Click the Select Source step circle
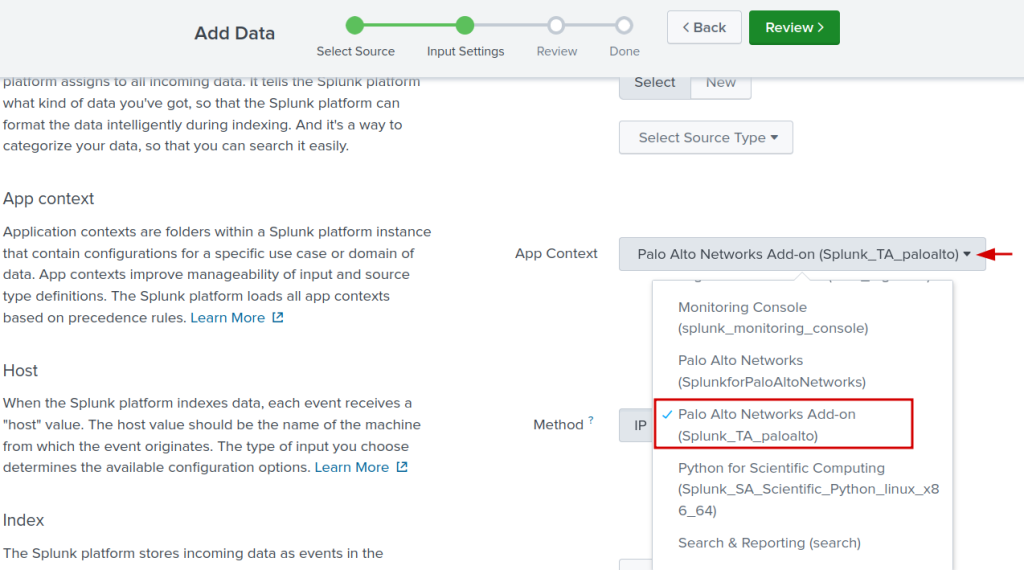The image size is (1024, 570). [x=355, y=25]
